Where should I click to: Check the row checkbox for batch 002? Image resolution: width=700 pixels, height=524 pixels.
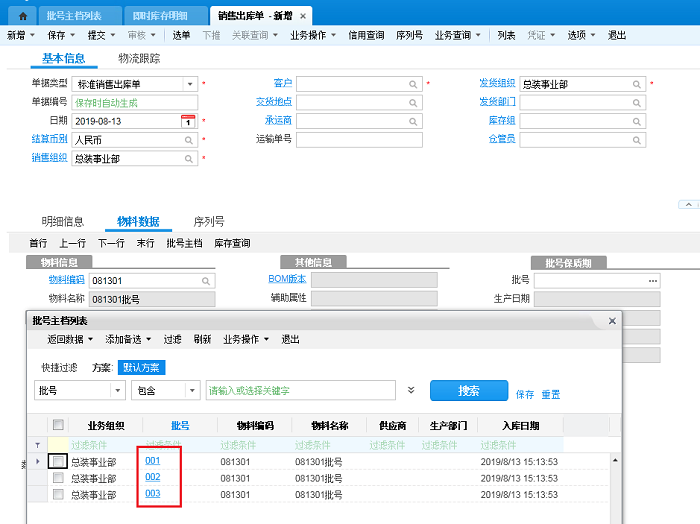[x=59, y=478]
